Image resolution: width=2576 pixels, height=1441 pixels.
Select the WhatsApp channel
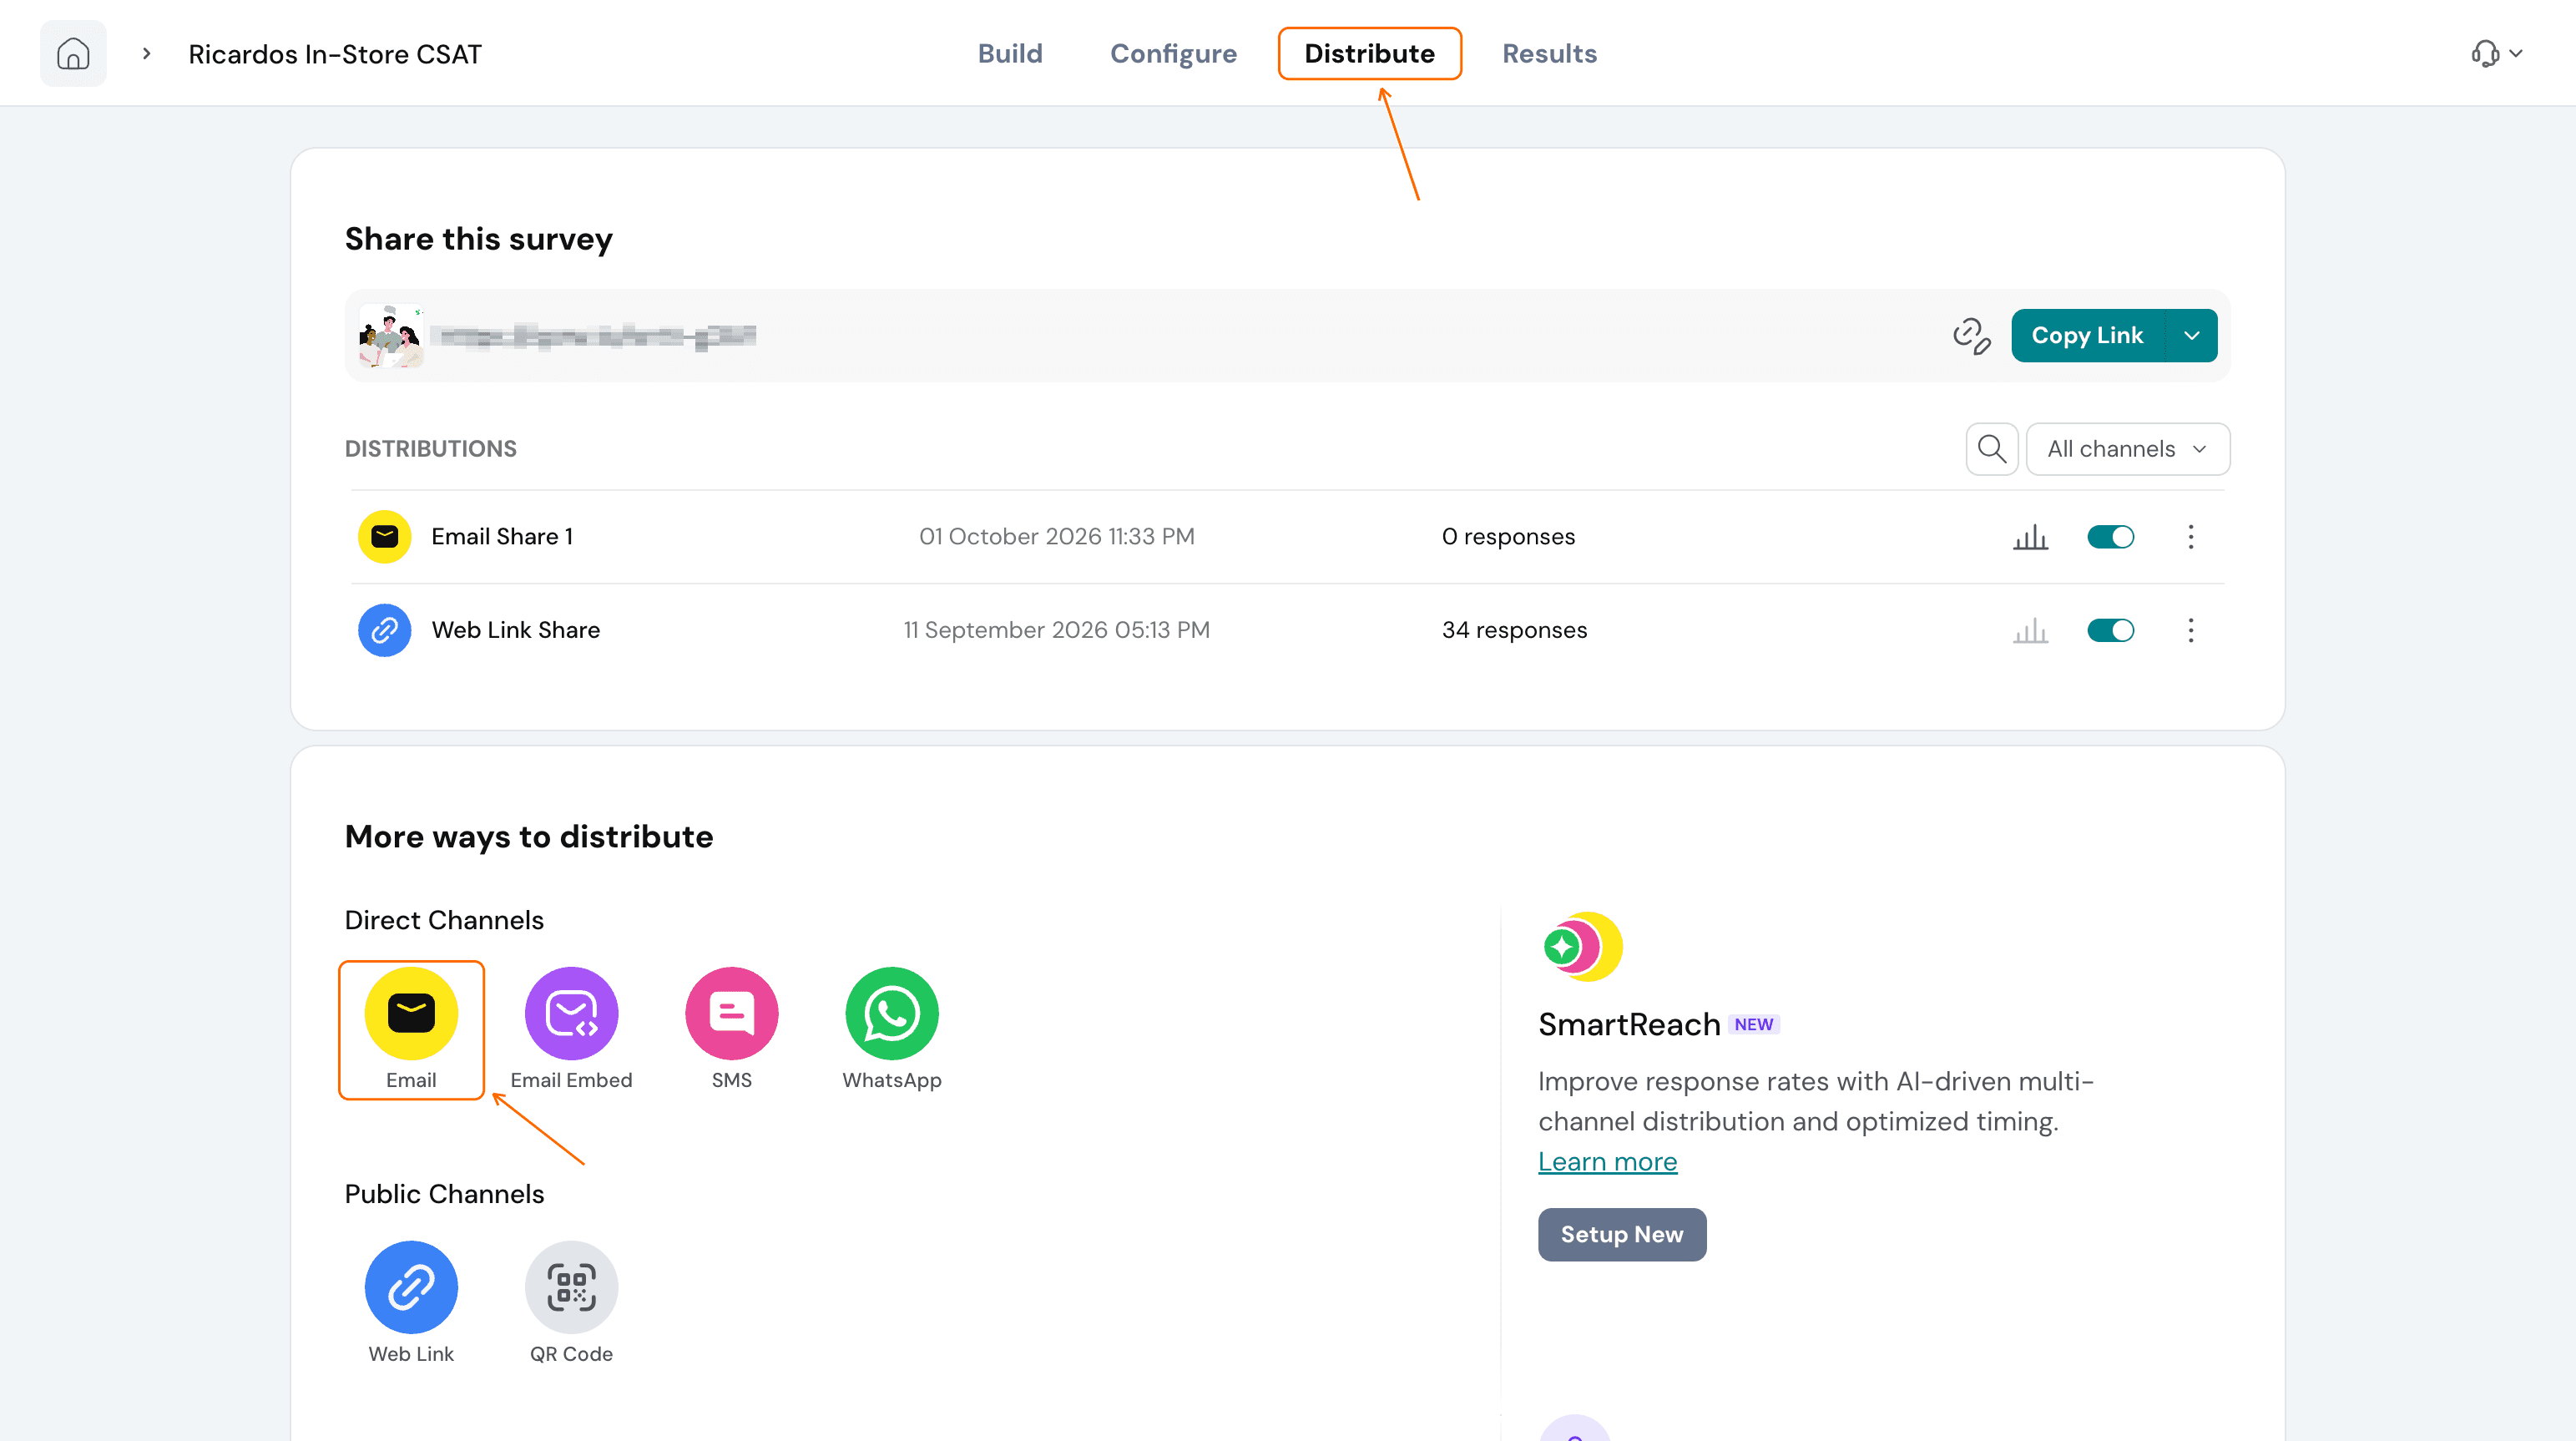891,1030
